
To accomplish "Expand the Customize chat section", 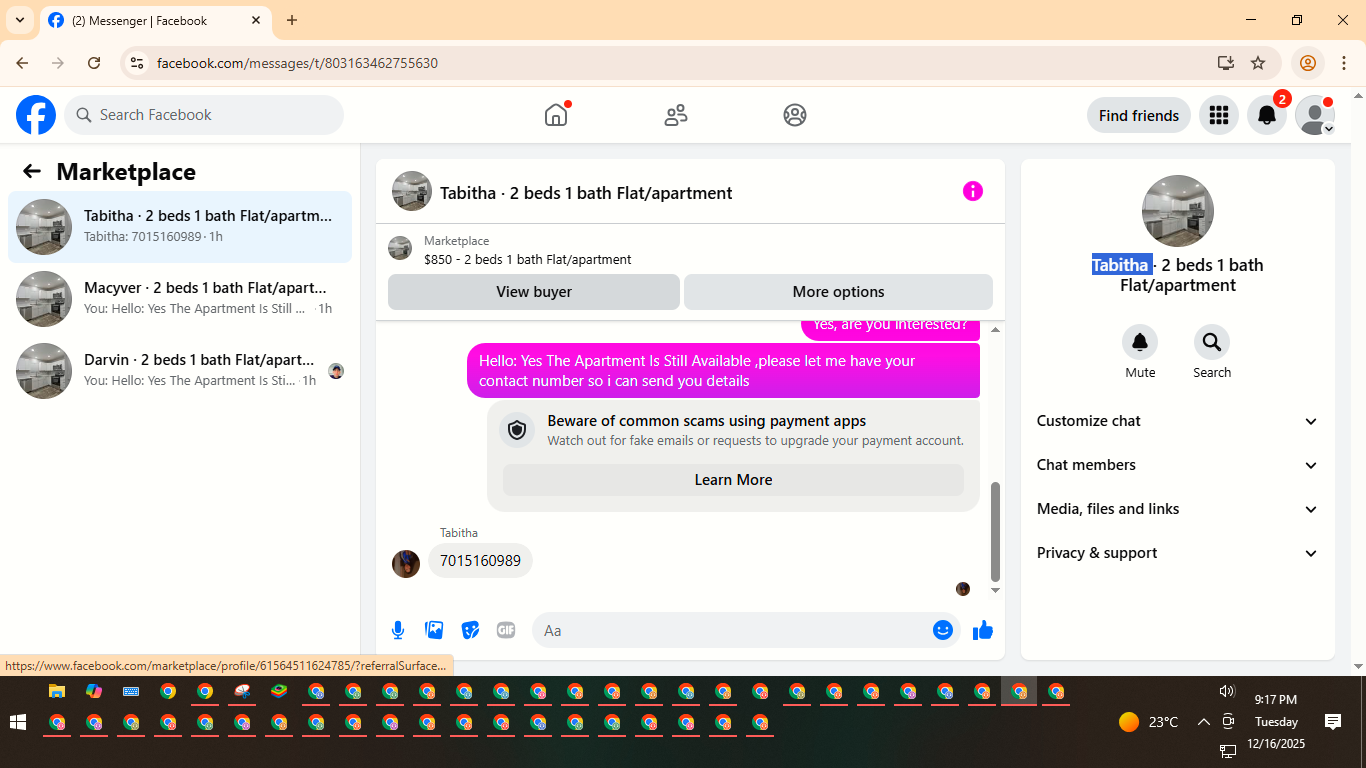I will (x=1178, y=421).
